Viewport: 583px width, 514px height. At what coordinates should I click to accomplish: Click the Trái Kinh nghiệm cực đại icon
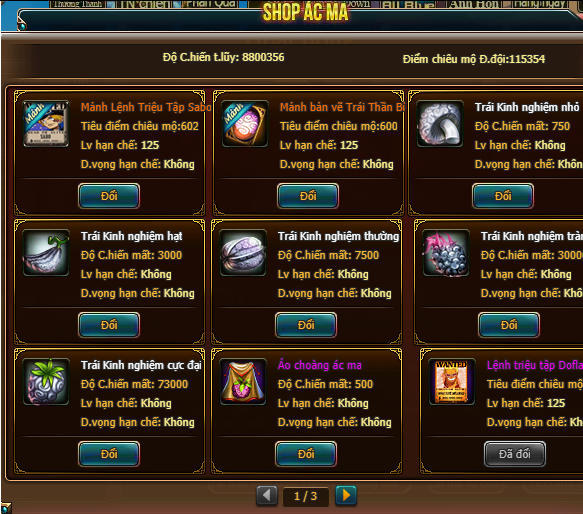[x=46, y=382]
